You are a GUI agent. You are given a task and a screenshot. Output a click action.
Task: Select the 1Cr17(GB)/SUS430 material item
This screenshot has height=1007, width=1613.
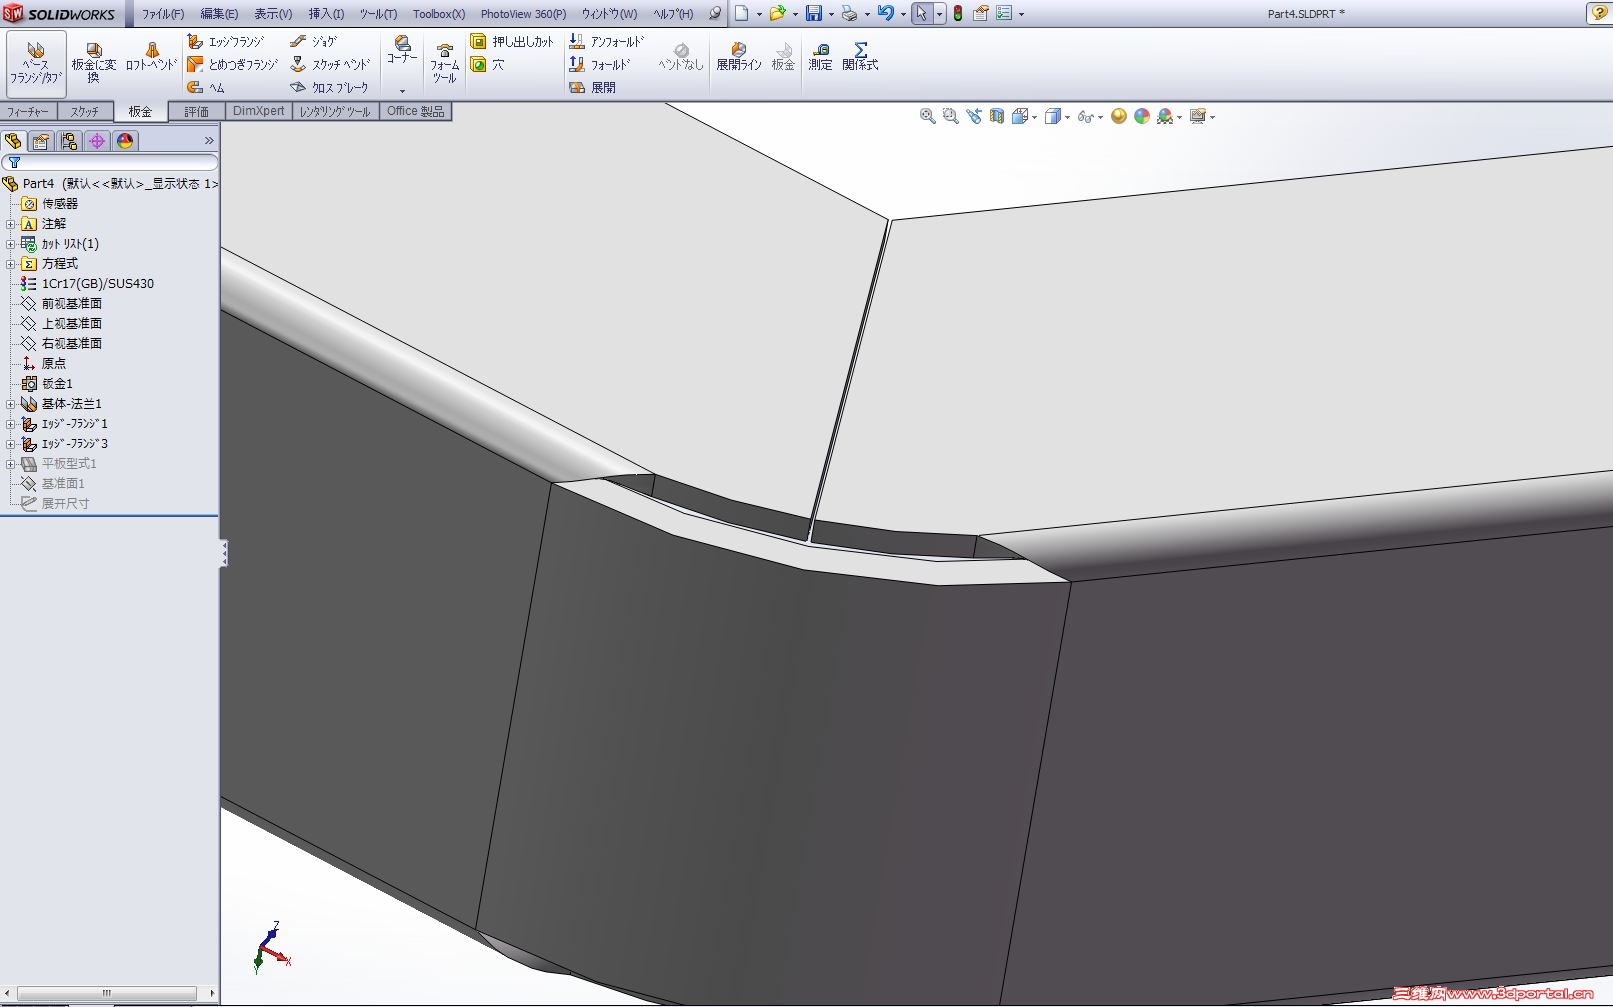pos(87,284)
